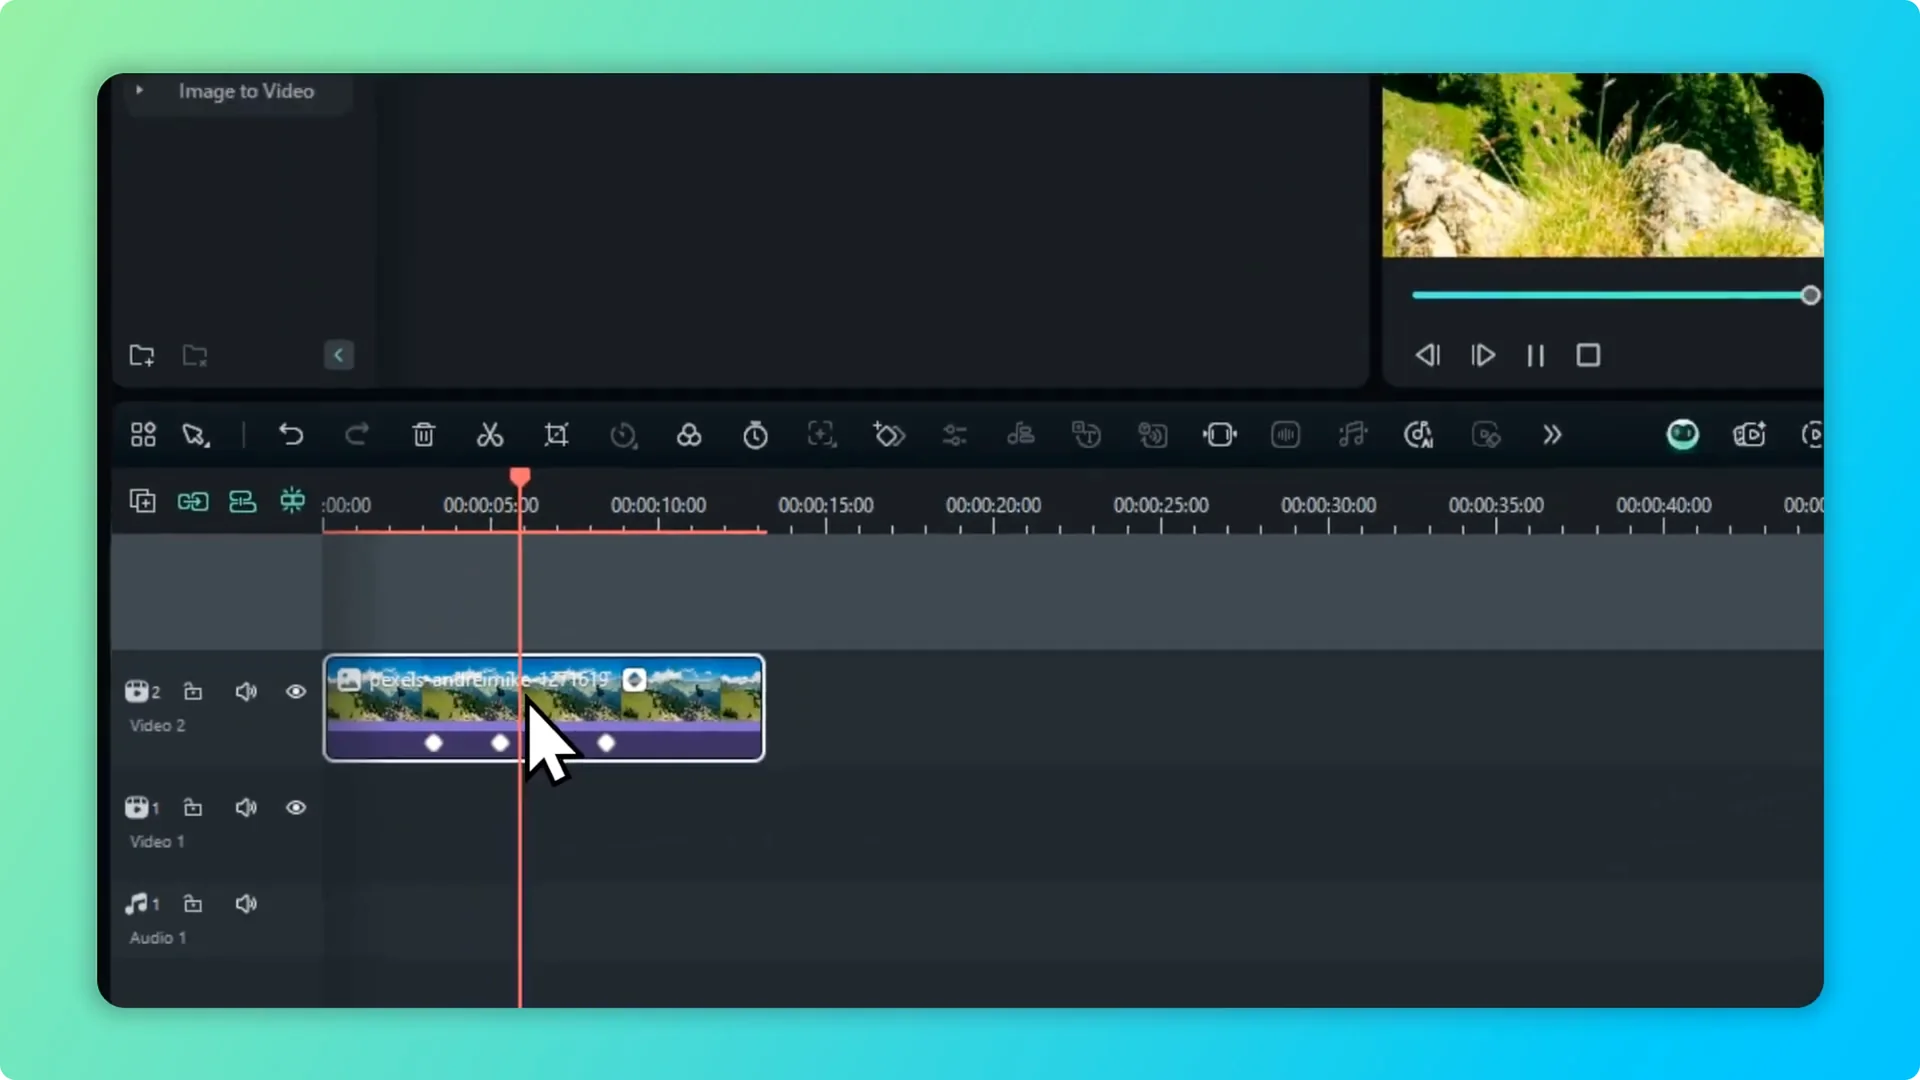
Task: Click the 00:00:30:00 mark on ruler
Action: (x=1328, y=505)
